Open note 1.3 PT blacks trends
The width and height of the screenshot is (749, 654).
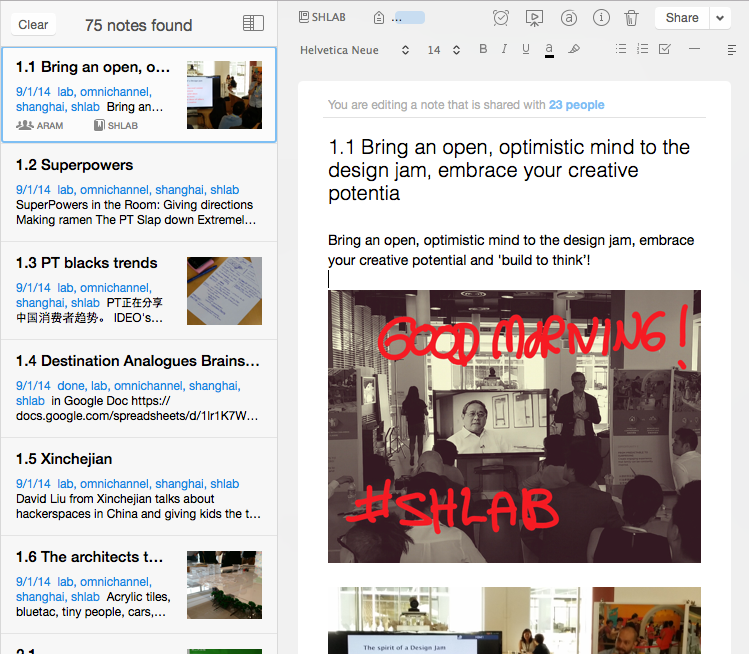coord(139,290)
